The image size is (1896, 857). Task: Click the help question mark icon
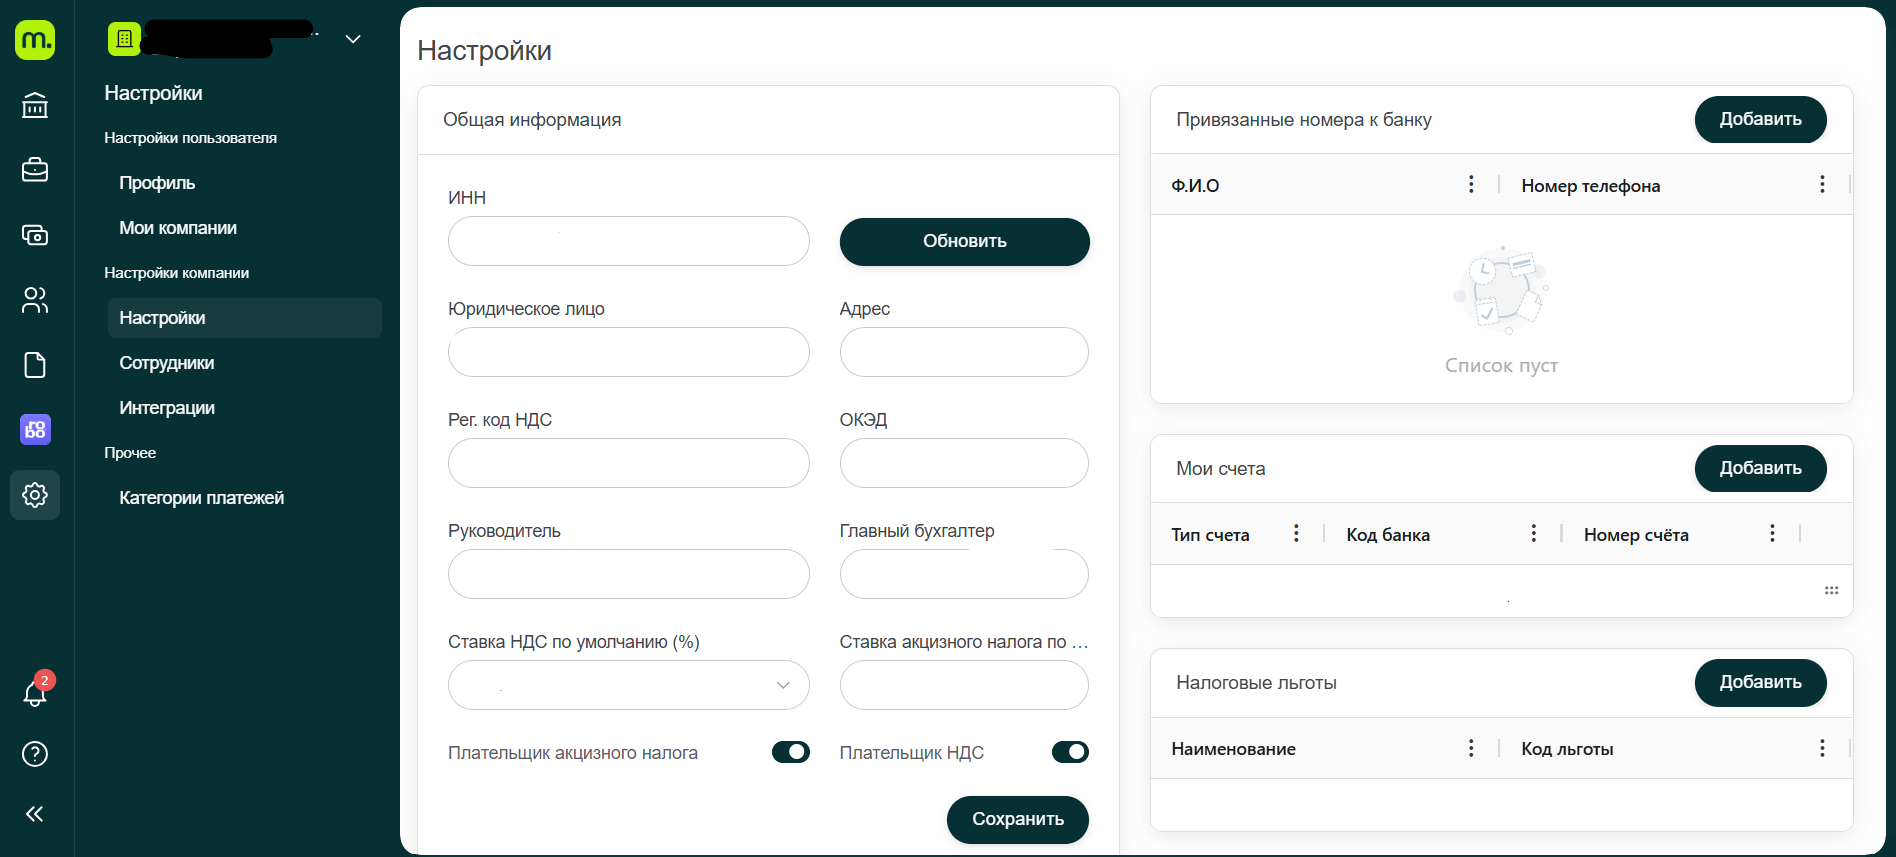tap(35, 754)
